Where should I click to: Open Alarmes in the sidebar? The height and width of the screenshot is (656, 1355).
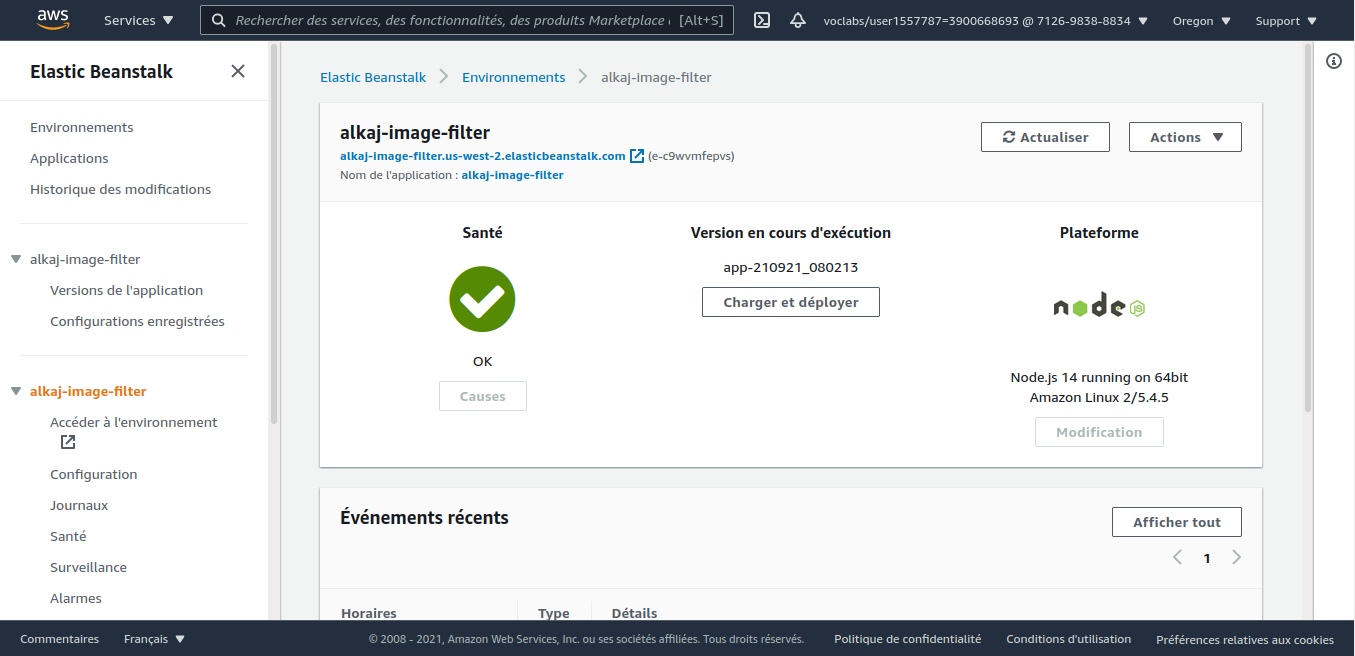[x=76, y=598]
